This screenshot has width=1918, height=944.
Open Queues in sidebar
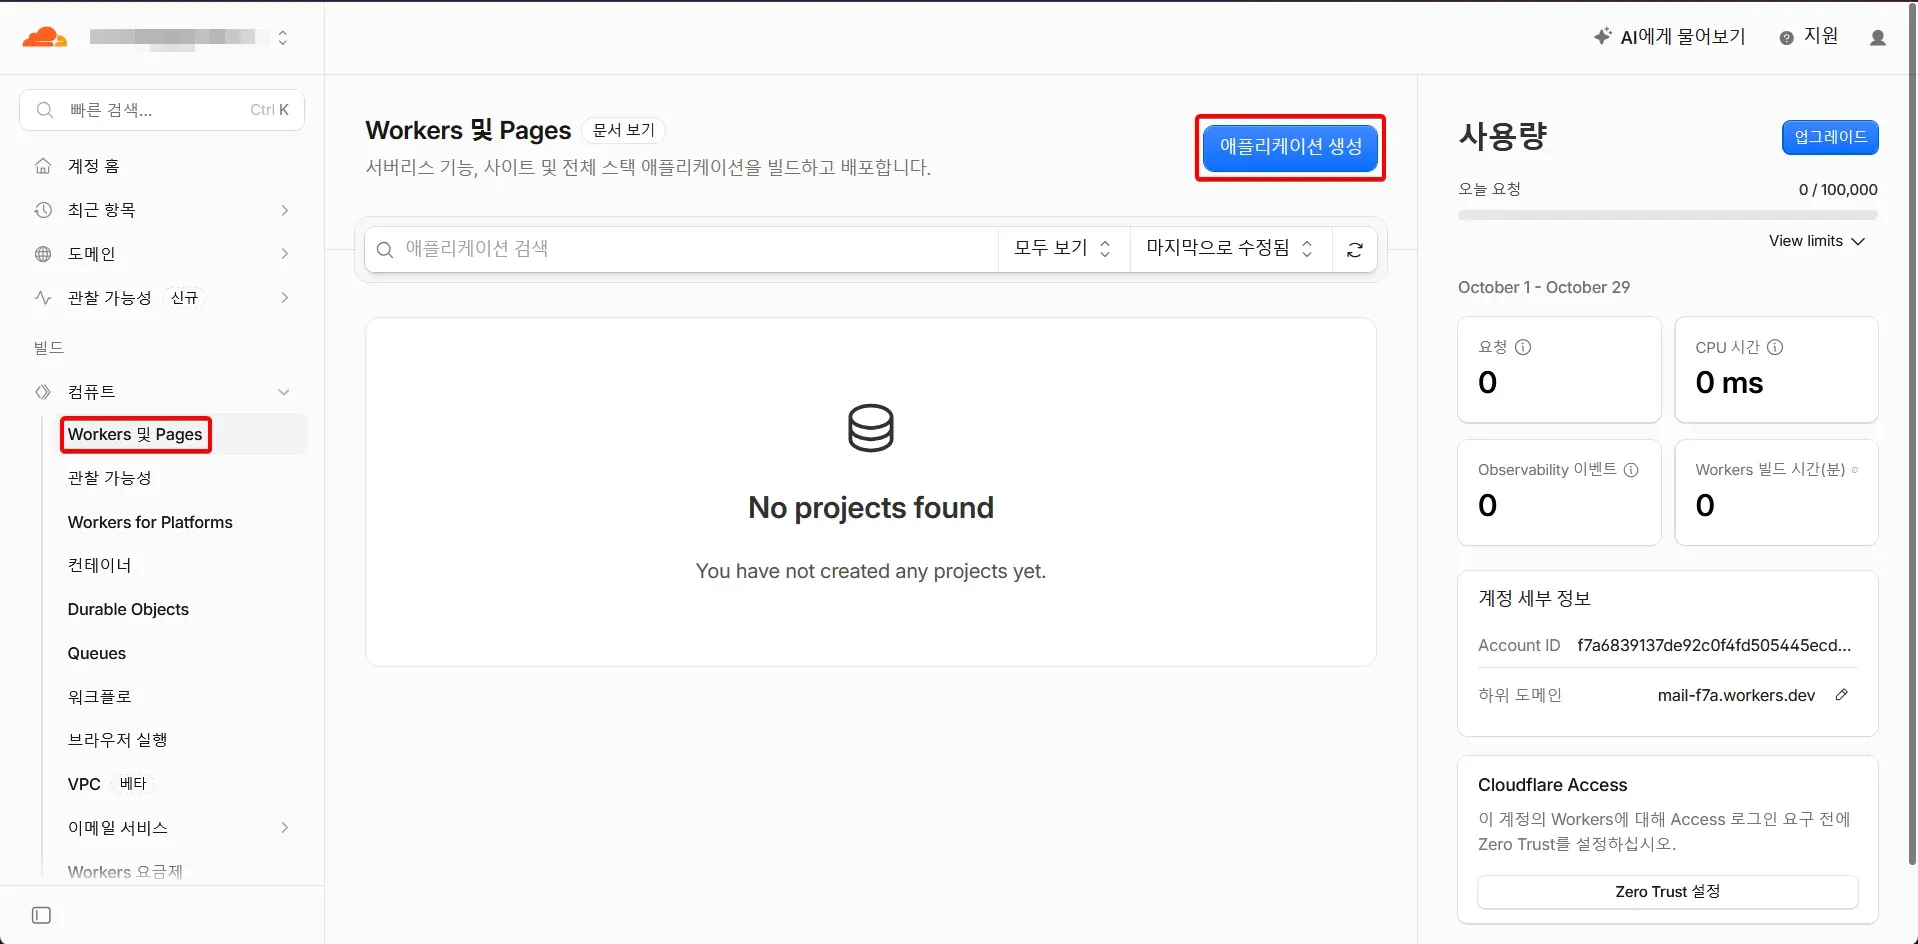click(x=97, y=653)
